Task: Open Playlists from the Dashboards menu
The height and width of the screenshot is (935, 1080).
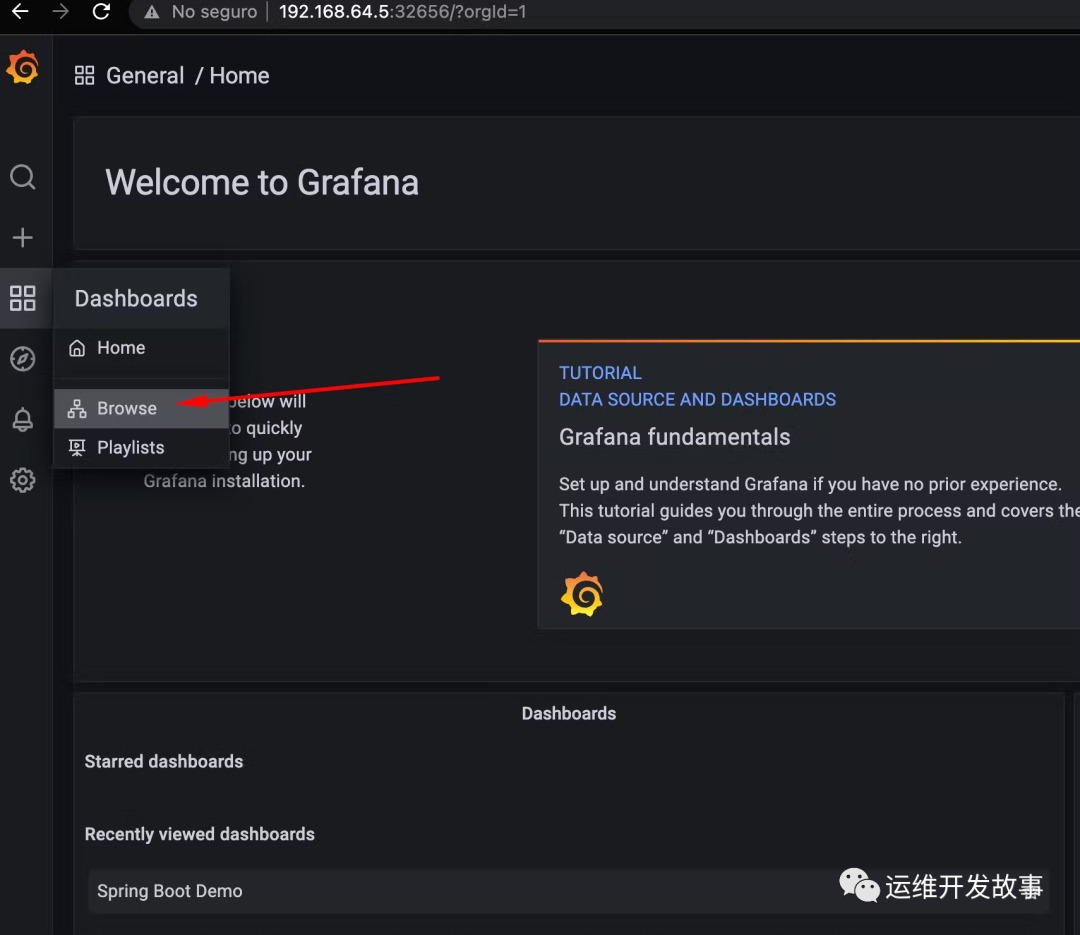Action: (x=130, y=448)
